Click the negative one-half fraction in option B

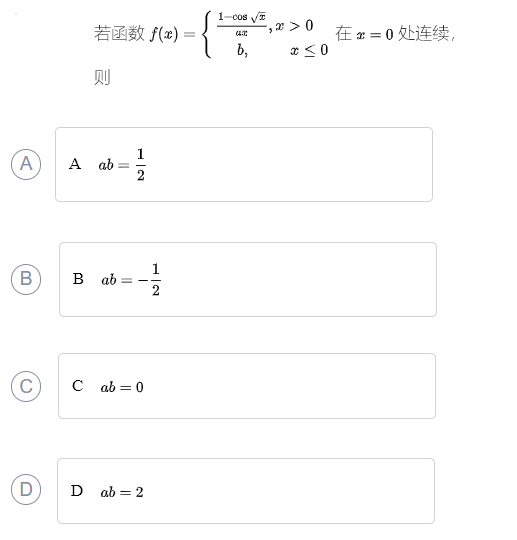[x=149, y=280]
